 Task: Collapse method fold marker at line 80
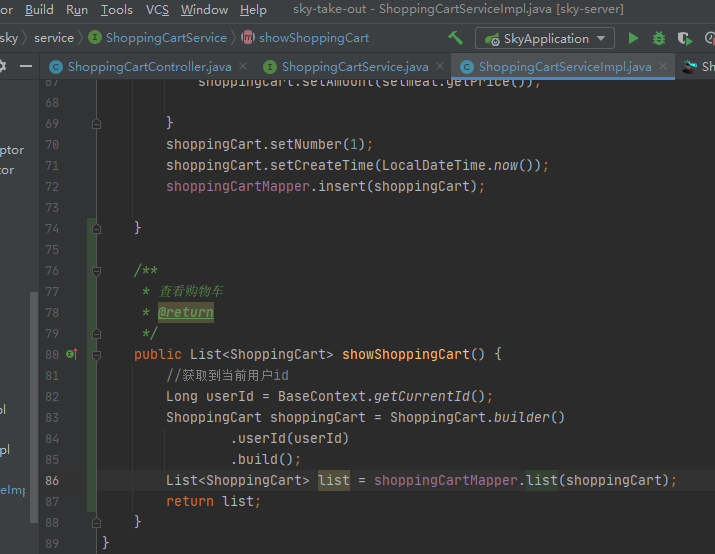tap(96, 355)
